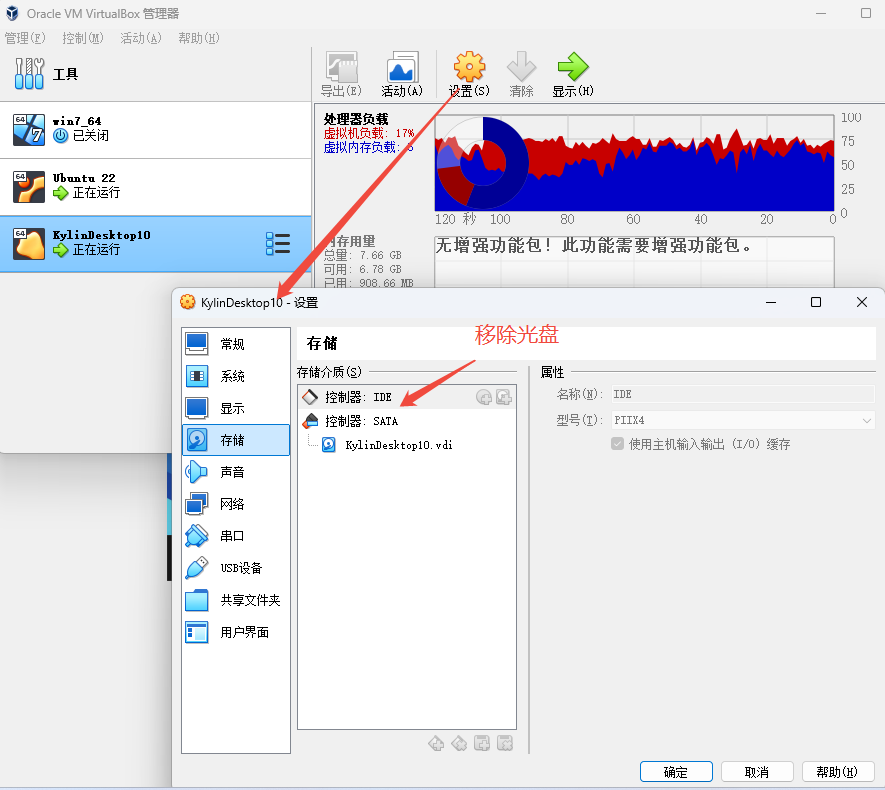
Task: Open the 帮助(H) menu in menu bar
Action: coord(199,38)
